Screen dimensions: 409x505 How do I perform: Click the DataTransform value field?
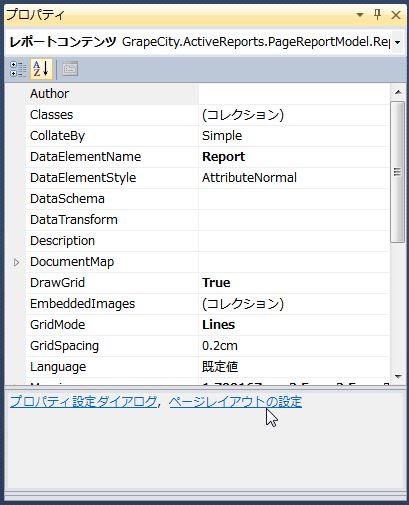[294, 220]
